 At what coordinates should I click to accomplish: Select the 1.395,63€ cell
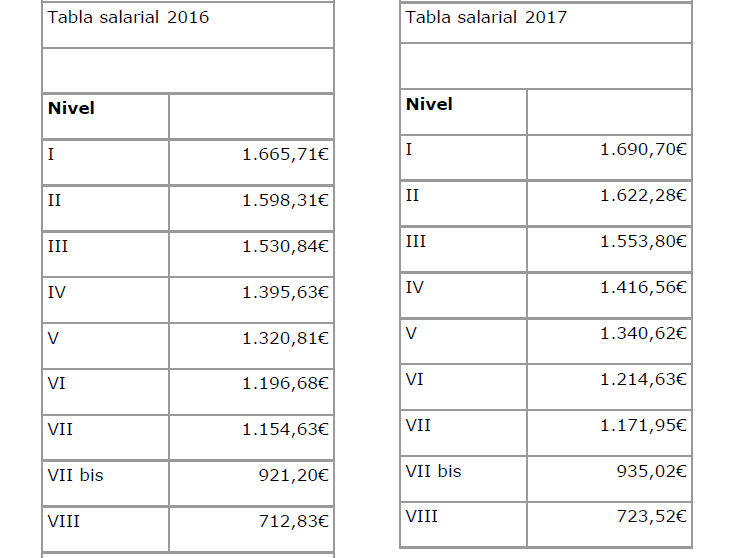(285, 292)
